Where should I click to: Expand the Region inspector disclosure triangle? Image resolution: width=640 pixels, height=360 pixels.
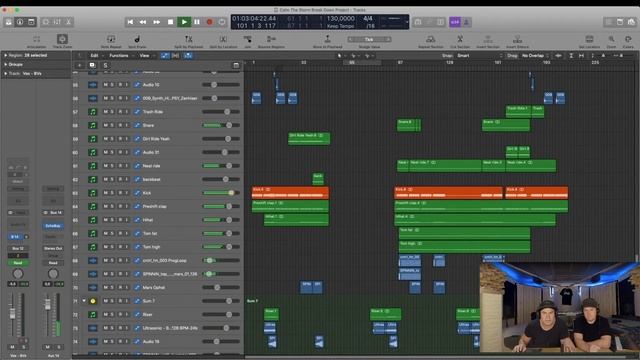(6, 55)
